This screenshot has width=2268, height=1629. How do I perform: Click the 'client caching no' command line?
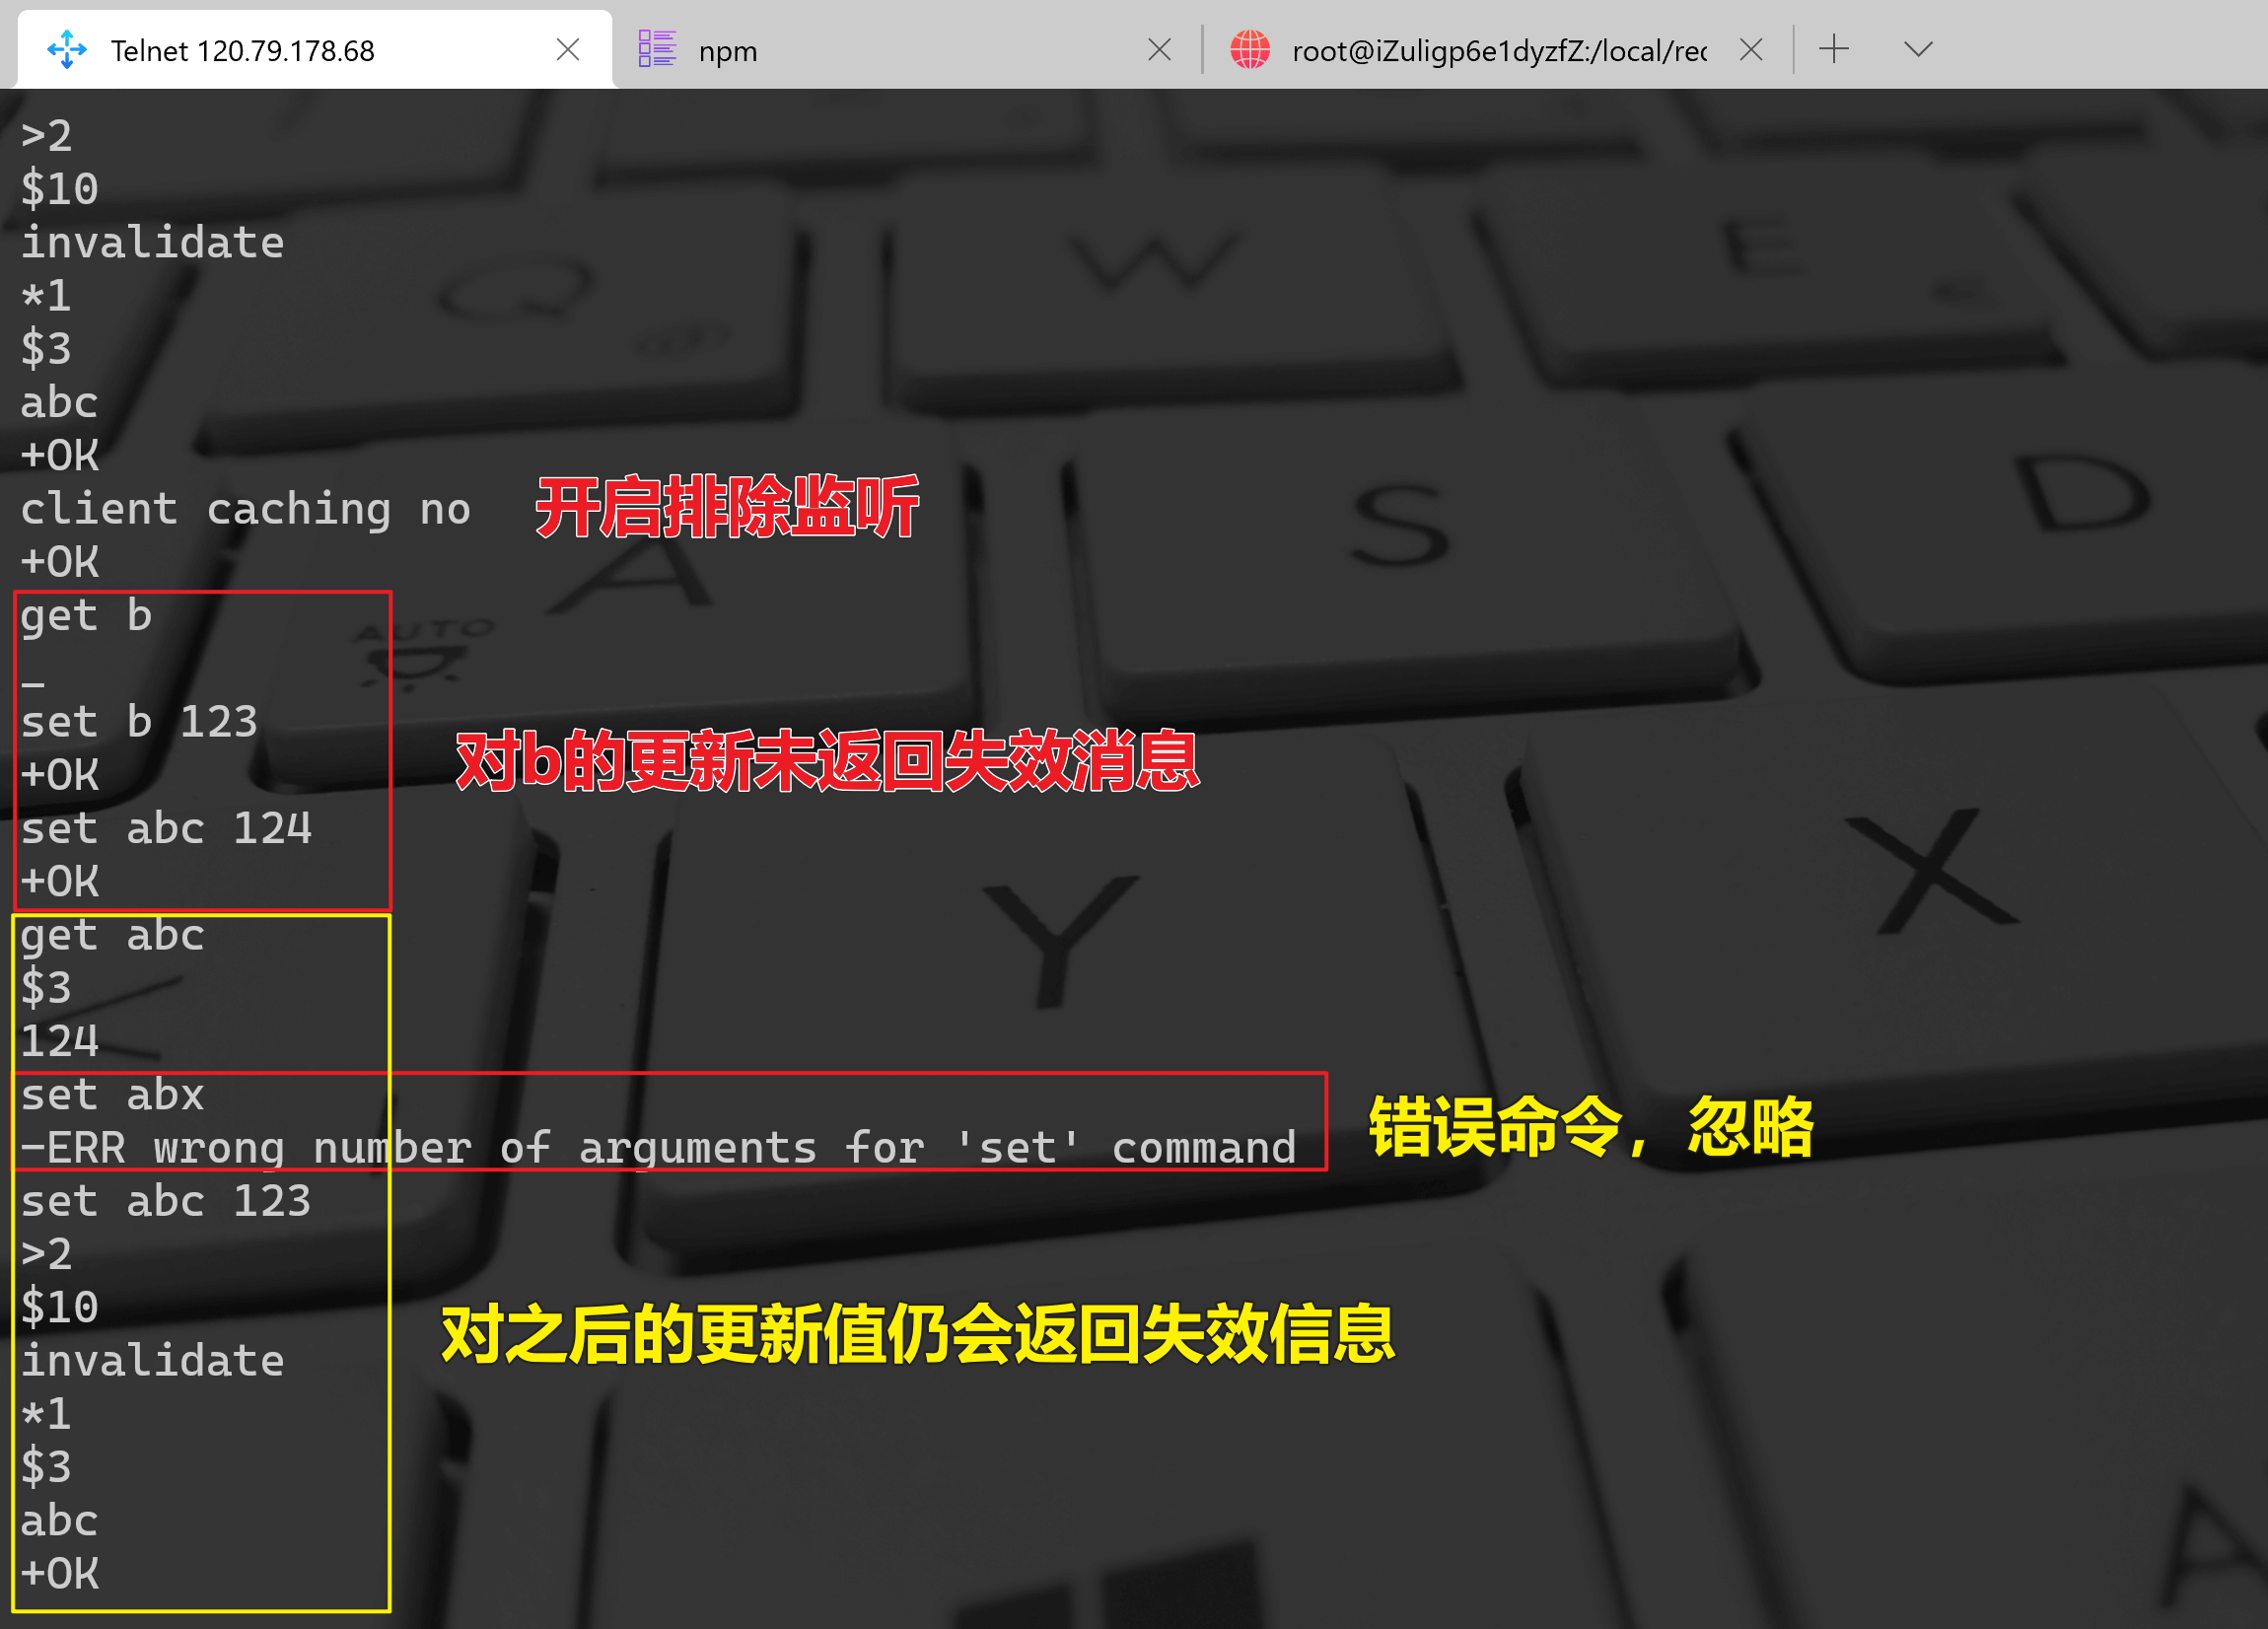tap(245, 510)
